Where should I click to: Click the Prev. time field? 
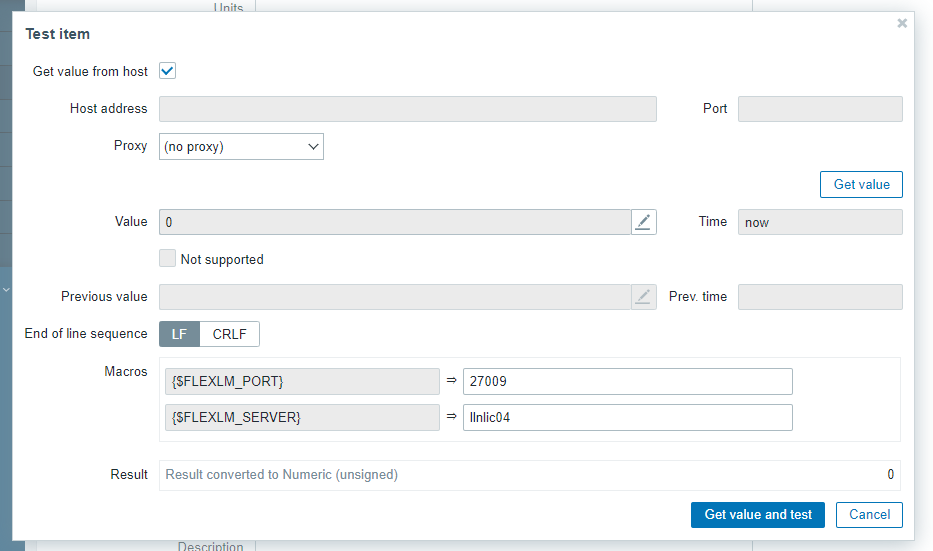point(820,297)
